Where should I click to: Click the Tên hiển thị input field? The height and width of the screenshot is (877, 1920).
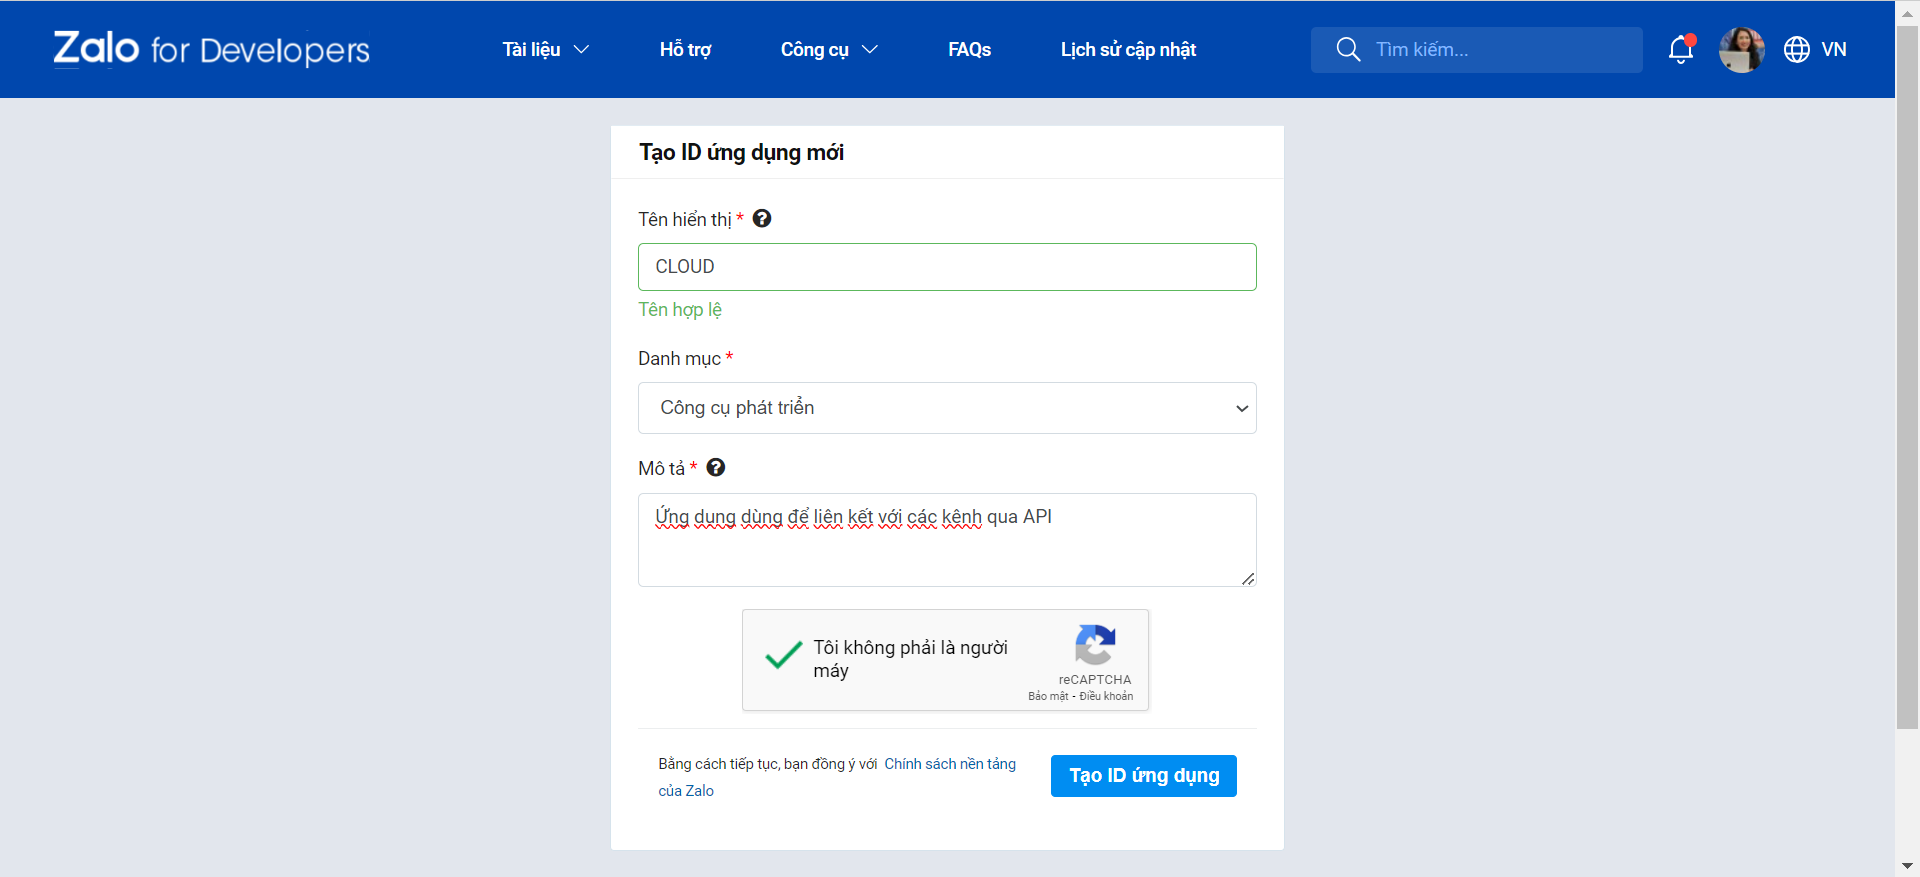[x=947, y=267]
